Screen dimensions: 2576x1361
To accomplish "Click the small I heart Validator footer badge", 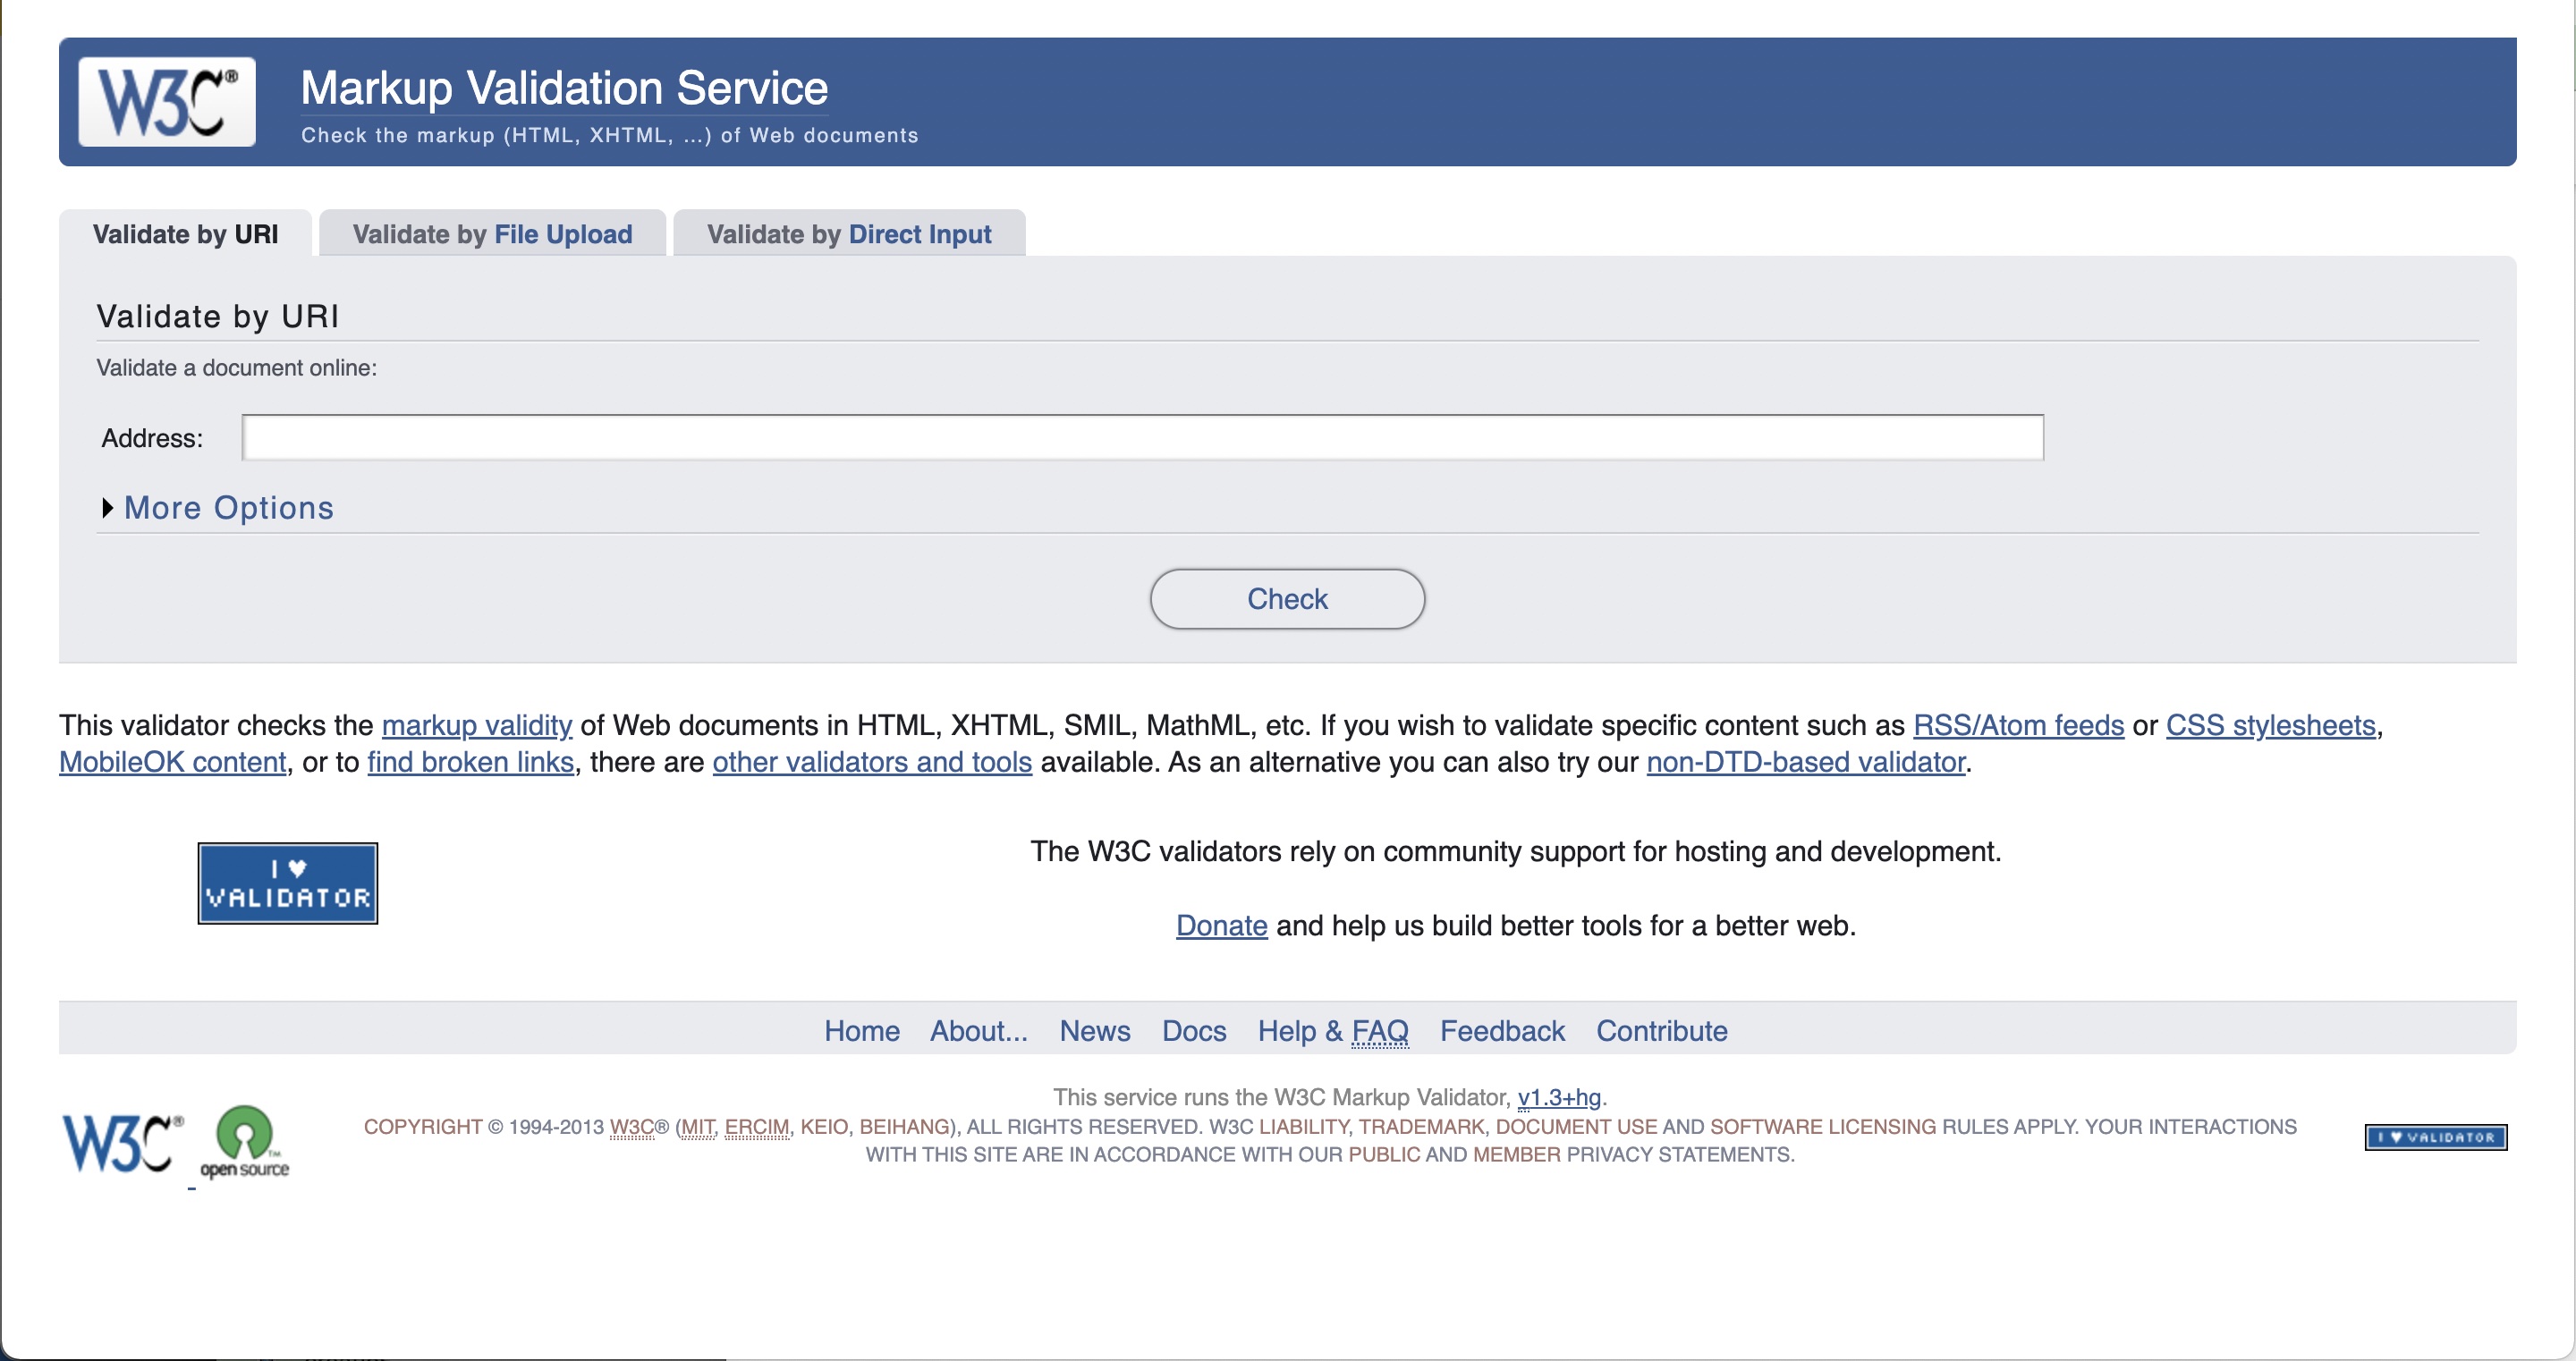I will click(x=2436, y=1137).
